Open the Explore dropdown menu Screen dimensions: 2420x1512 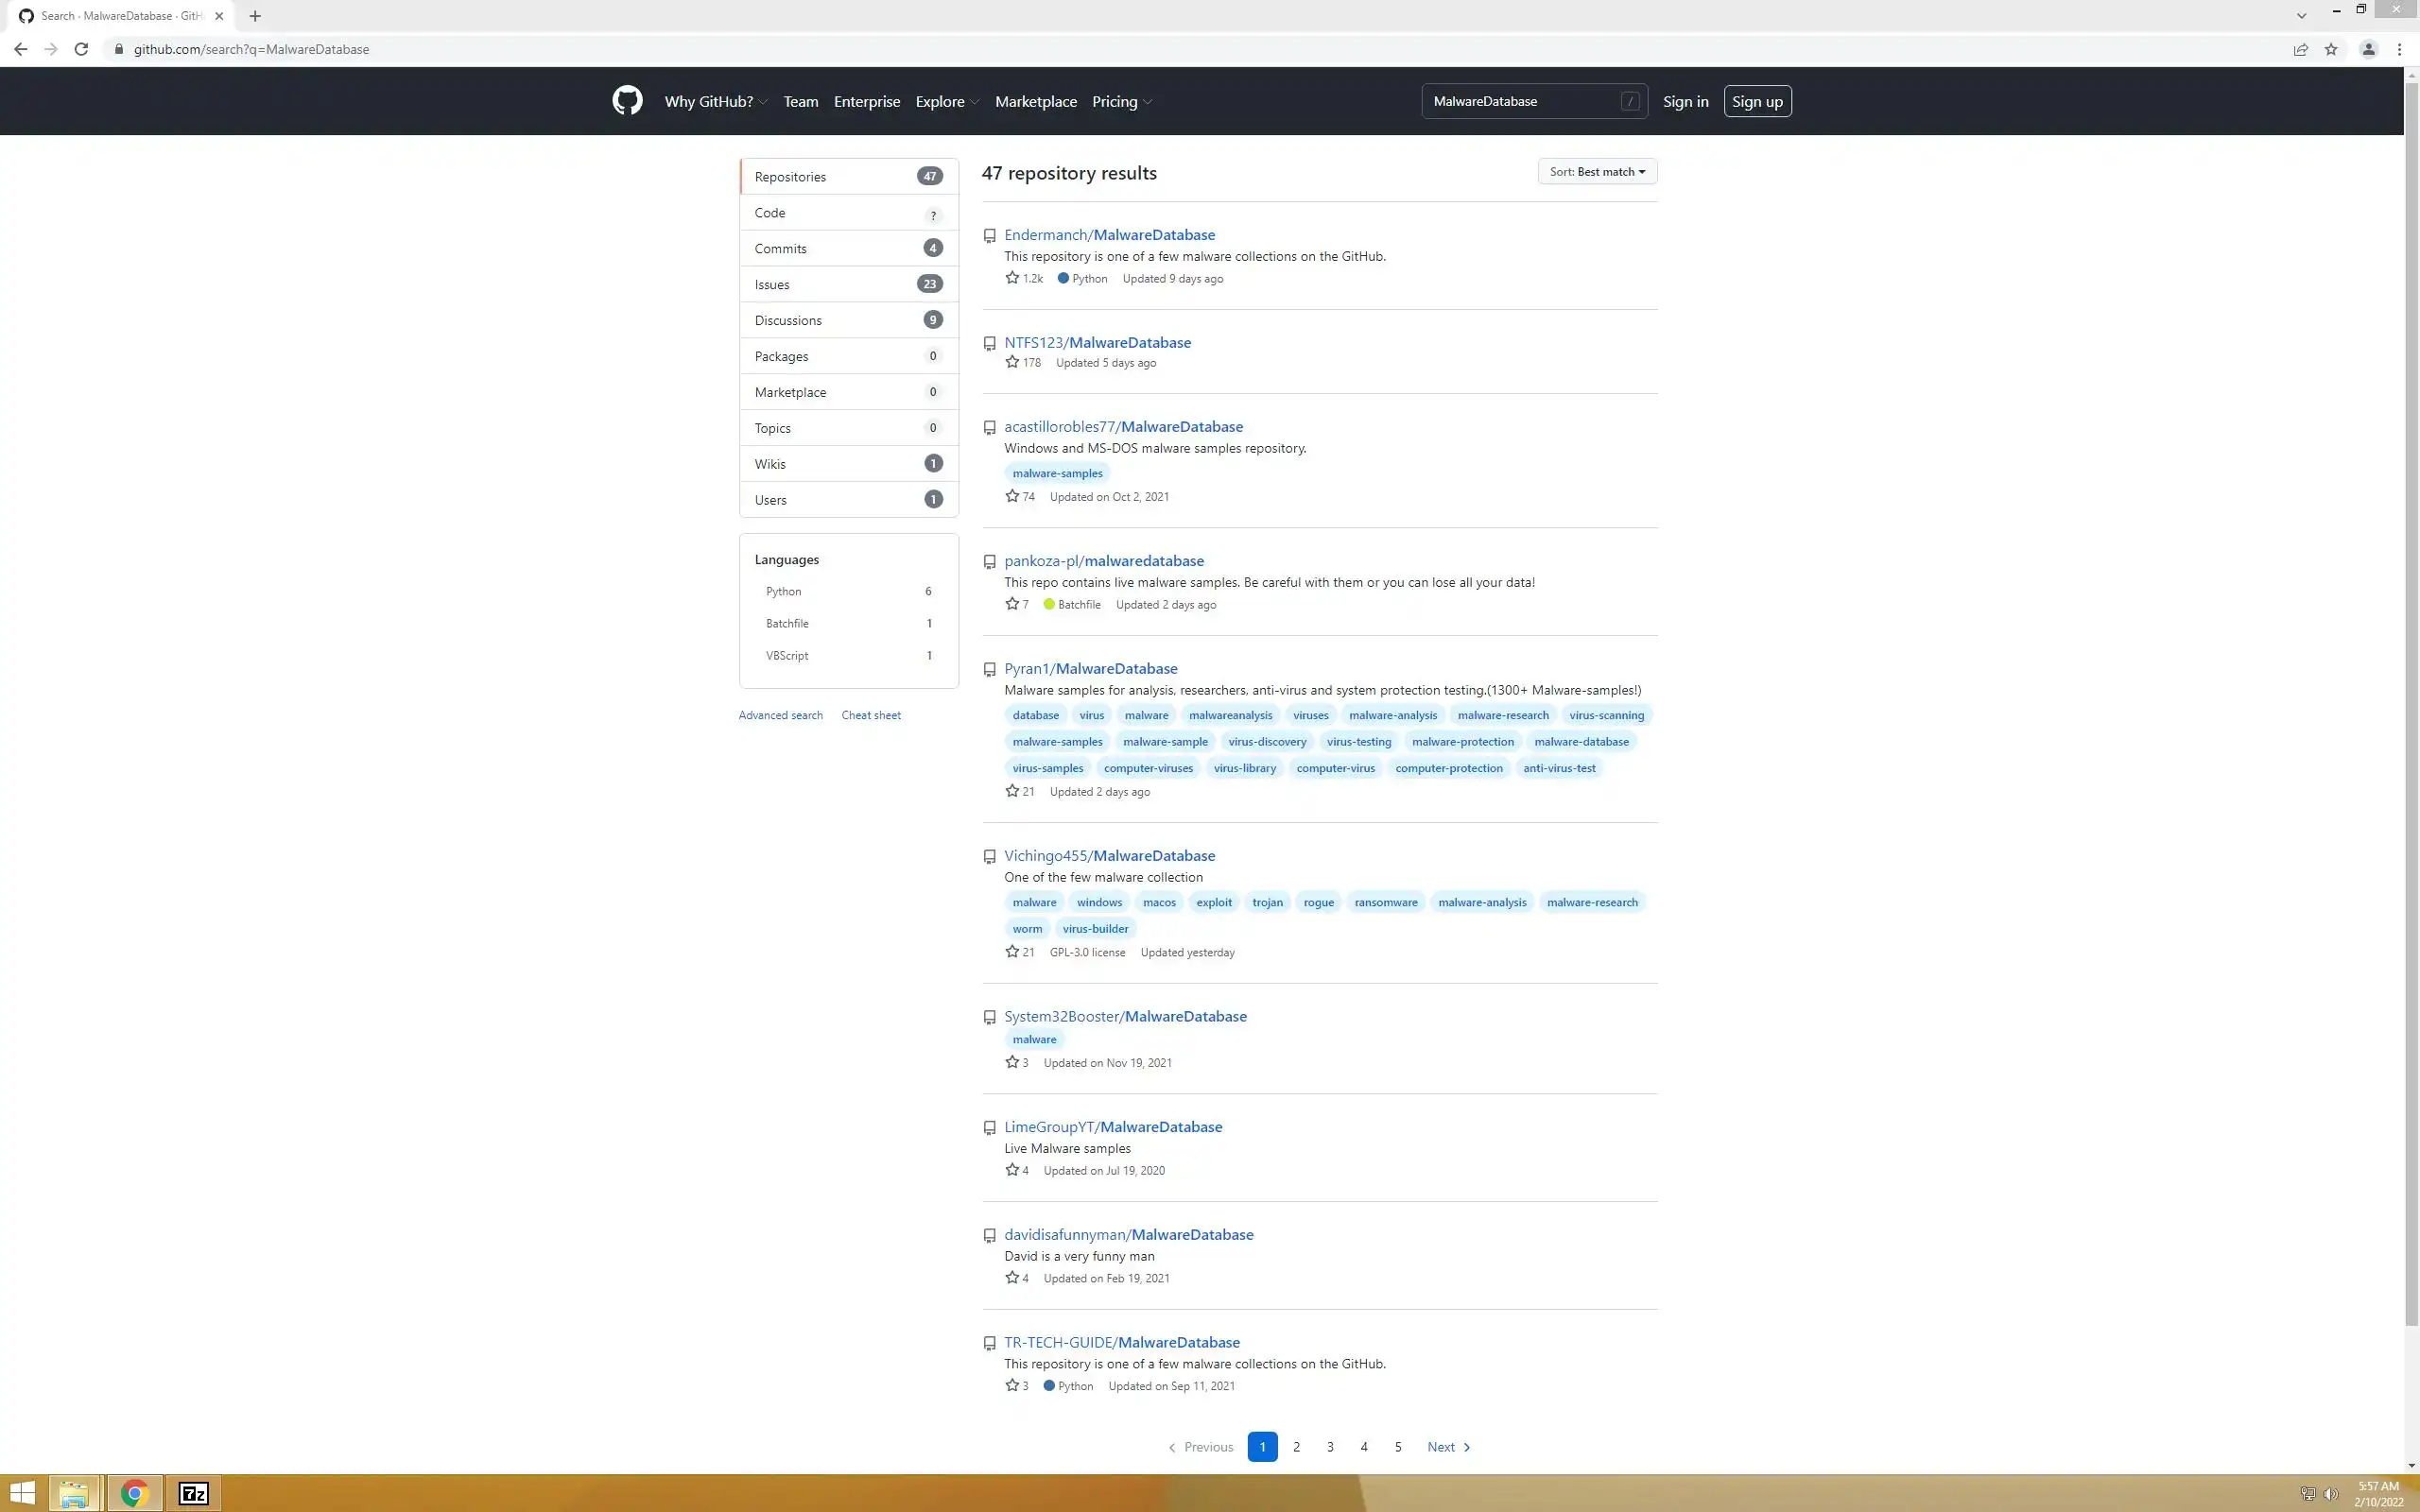point(946,102)
